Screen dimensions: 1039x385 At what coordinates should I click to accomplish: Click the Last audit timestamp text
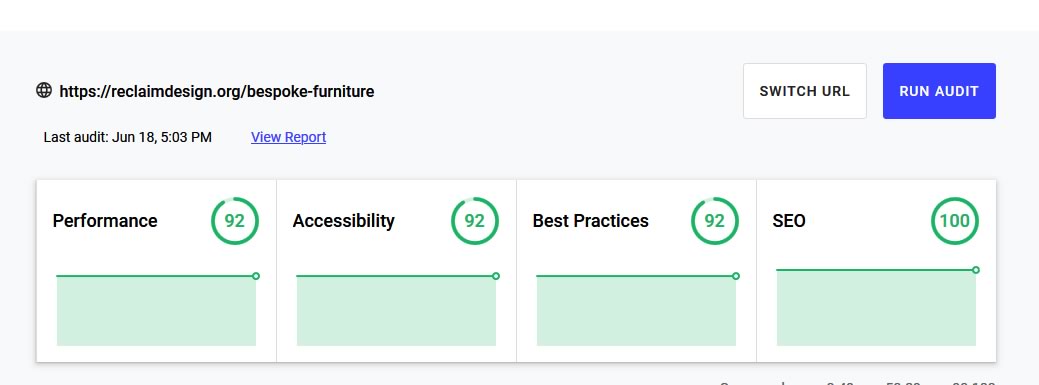tap(128, 137)
